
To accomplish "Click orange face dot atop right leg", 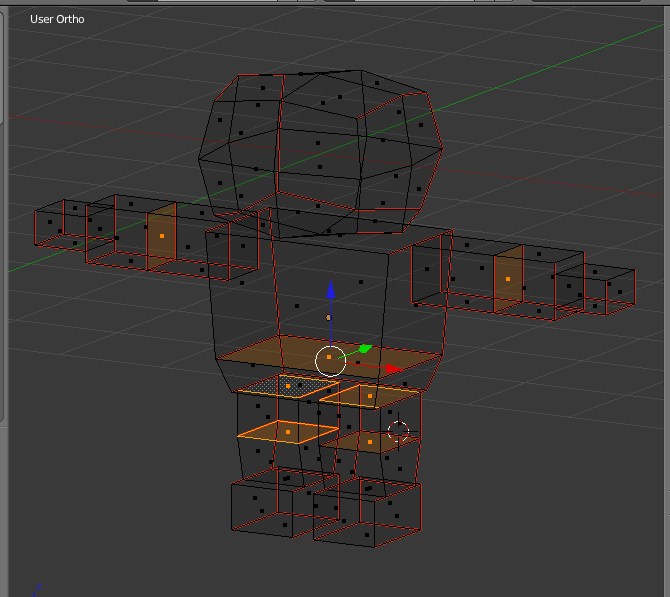I will pyautogui.click(x=370, y=396).
